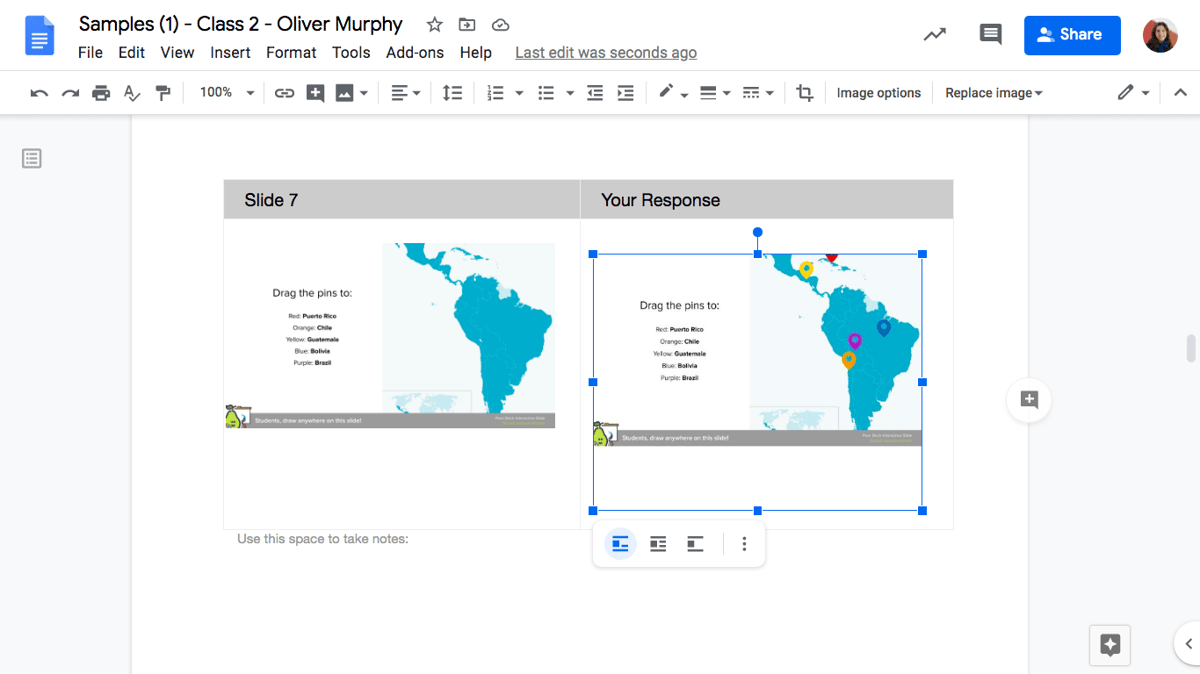Open the Format menu
Screen dimensions: 1200x674
pos(291,52)
